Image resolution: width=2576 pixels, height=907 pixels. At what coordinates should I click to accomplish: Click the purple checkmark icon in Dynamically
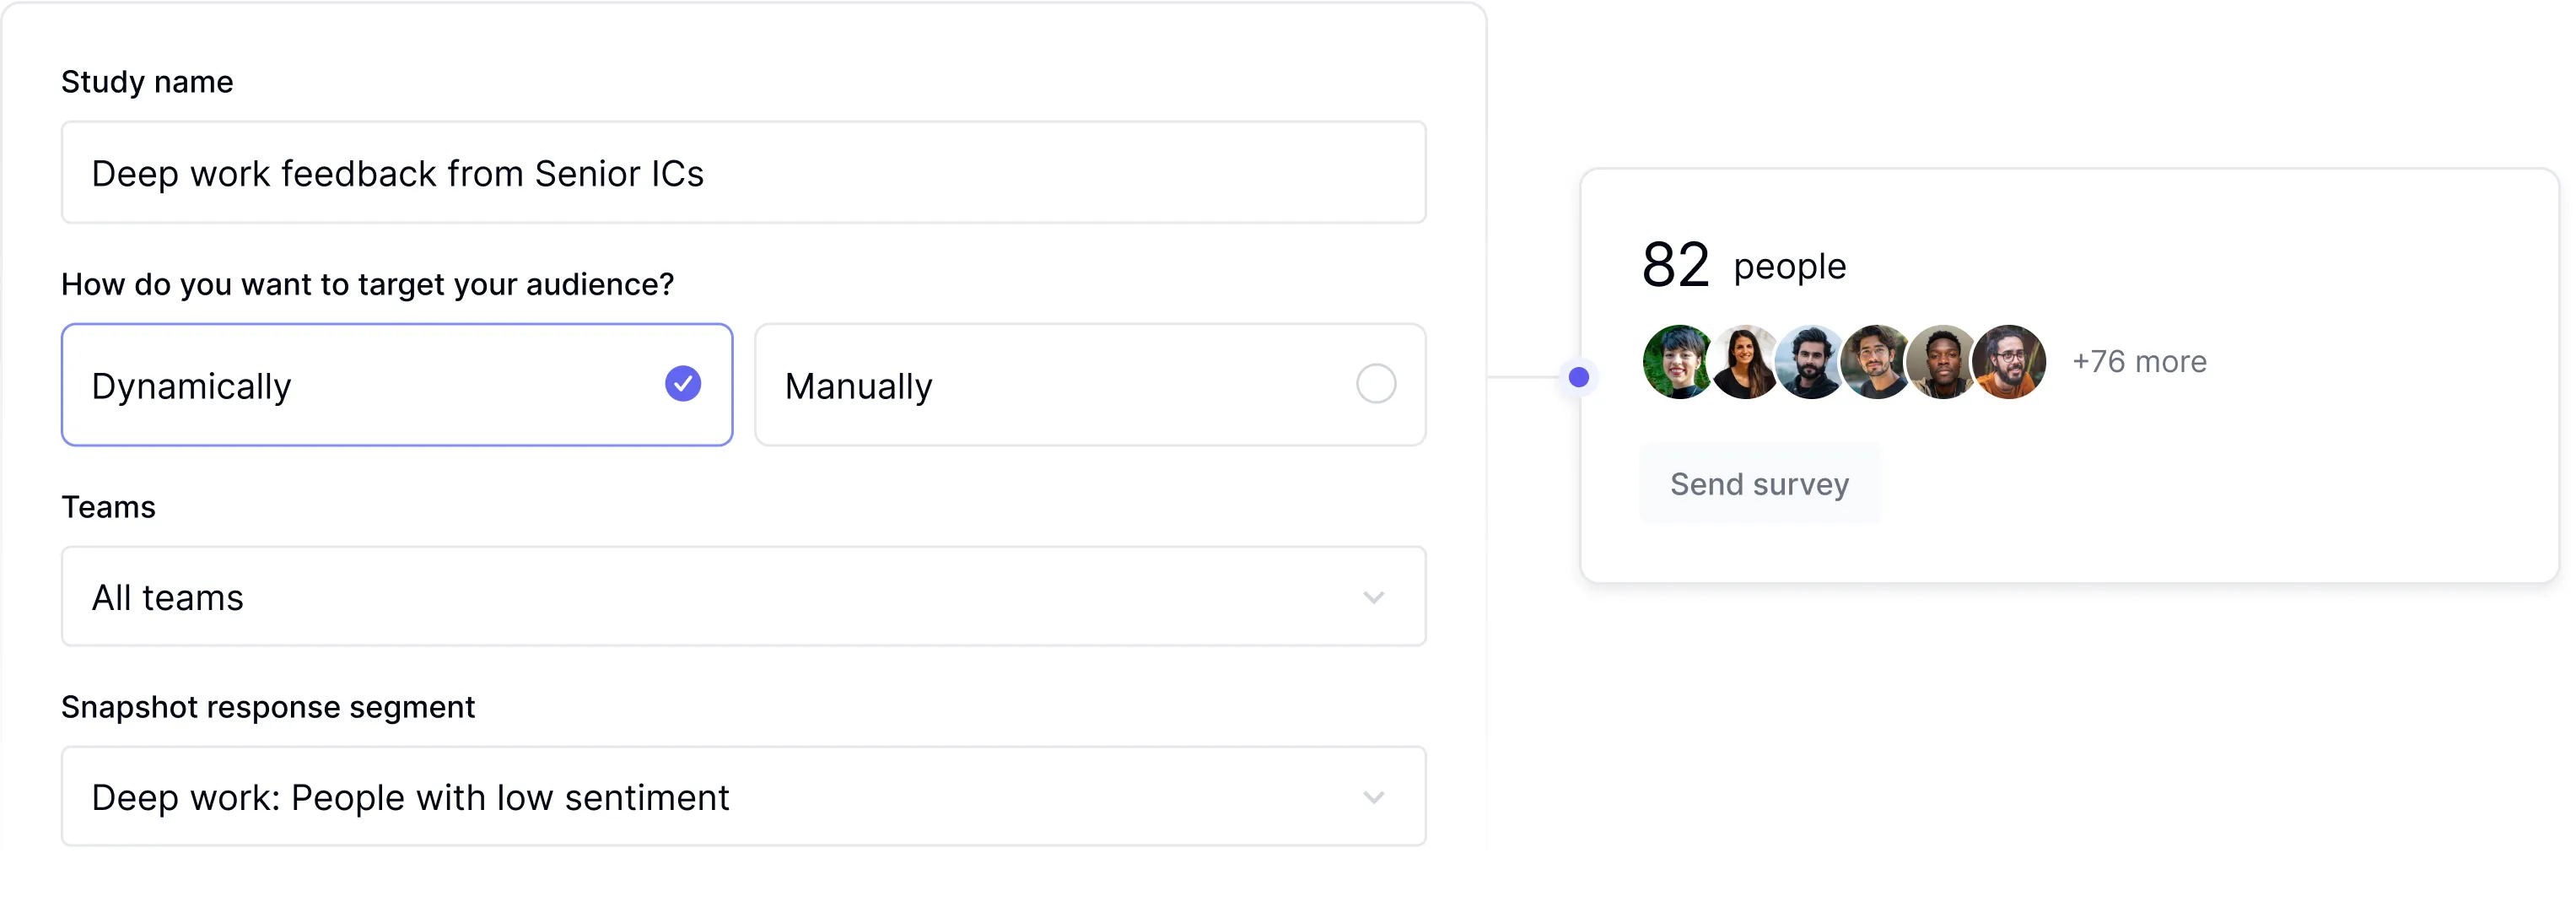[683, 384]
